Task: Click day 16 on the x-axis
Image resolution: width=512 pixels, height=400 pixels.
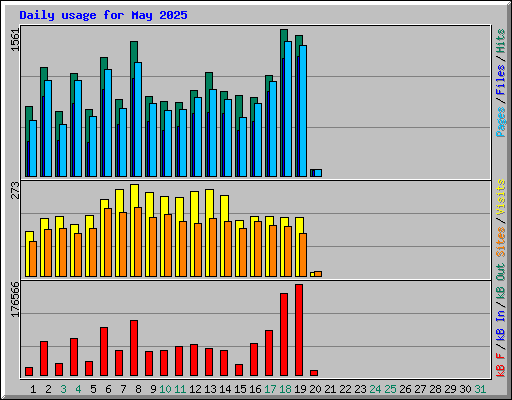Action: 255,389
